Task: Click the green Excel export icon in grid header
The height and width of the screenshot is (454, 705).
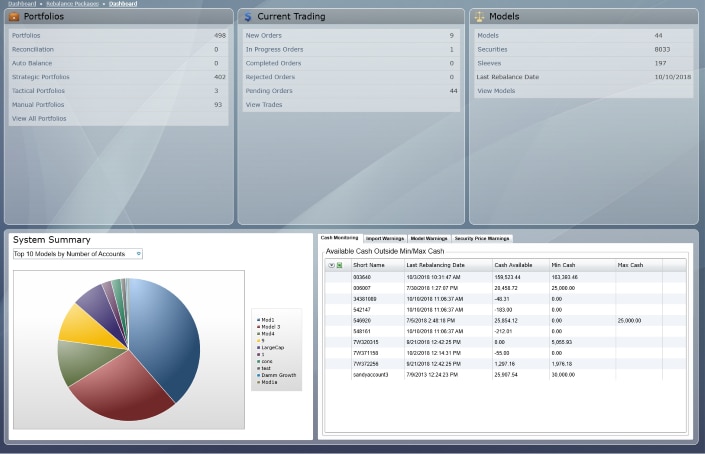Action: tap(339, 265)
